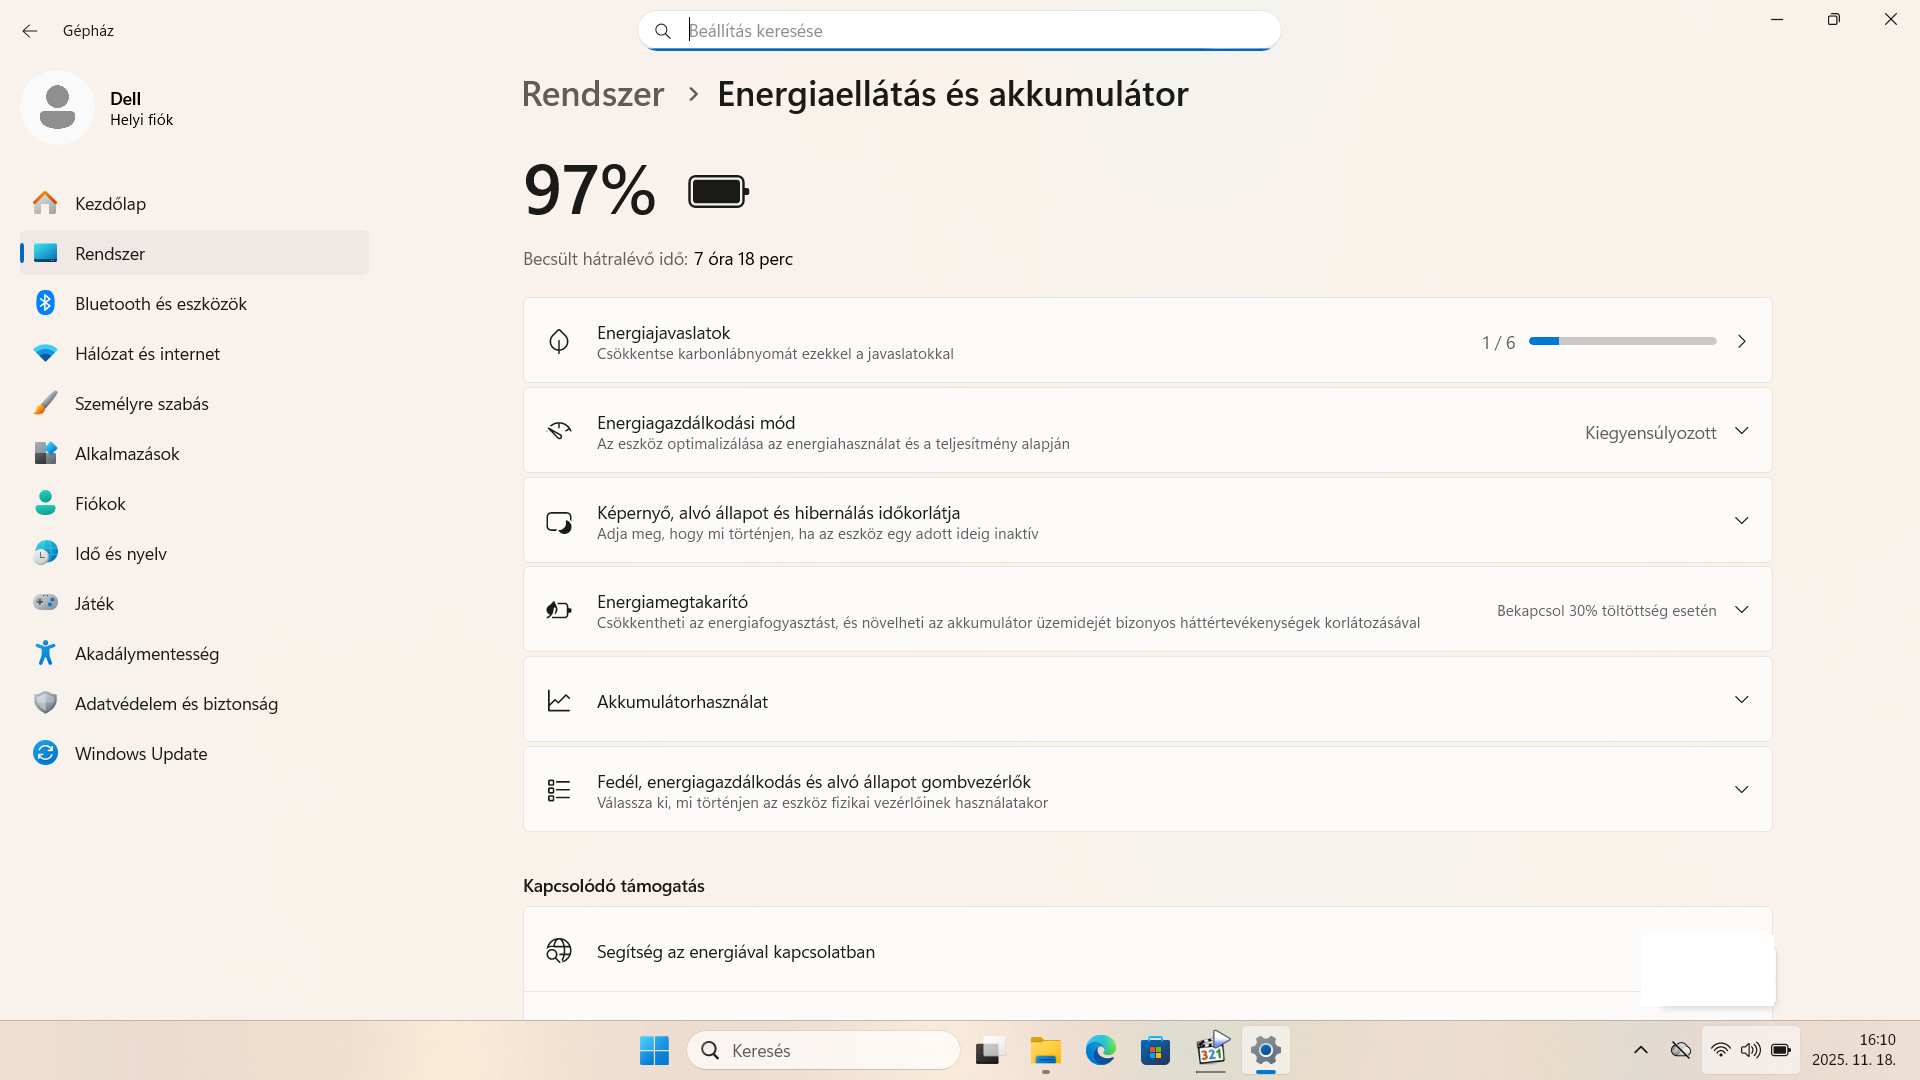Viewport: 1920px width, 1080px height.
Task: Click the Windows Update sidebar icon
Action: point(45,753)
